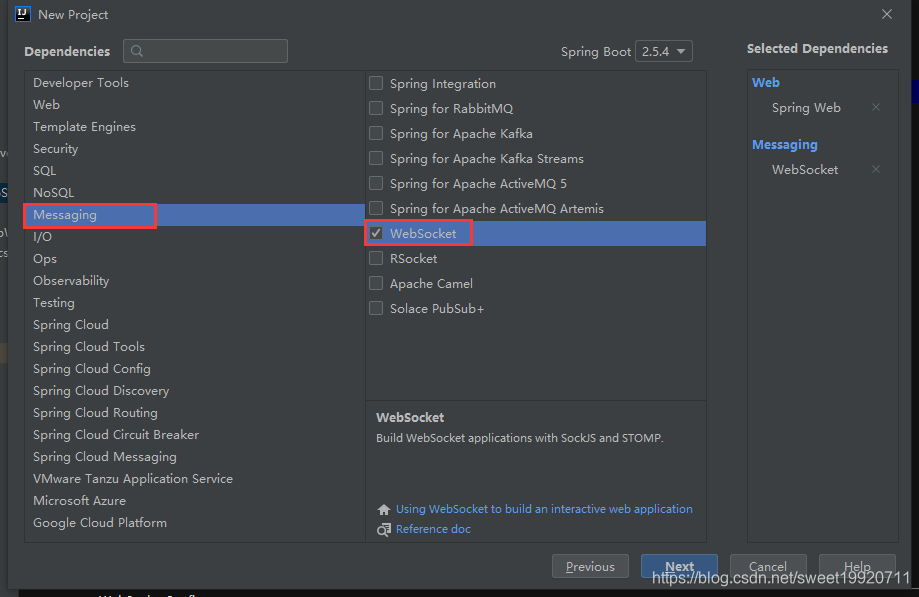The height and width of the screenshot is (597, 919).
Task: Open the Spring Cloud Tools category
Action: [x=195, y=347]
